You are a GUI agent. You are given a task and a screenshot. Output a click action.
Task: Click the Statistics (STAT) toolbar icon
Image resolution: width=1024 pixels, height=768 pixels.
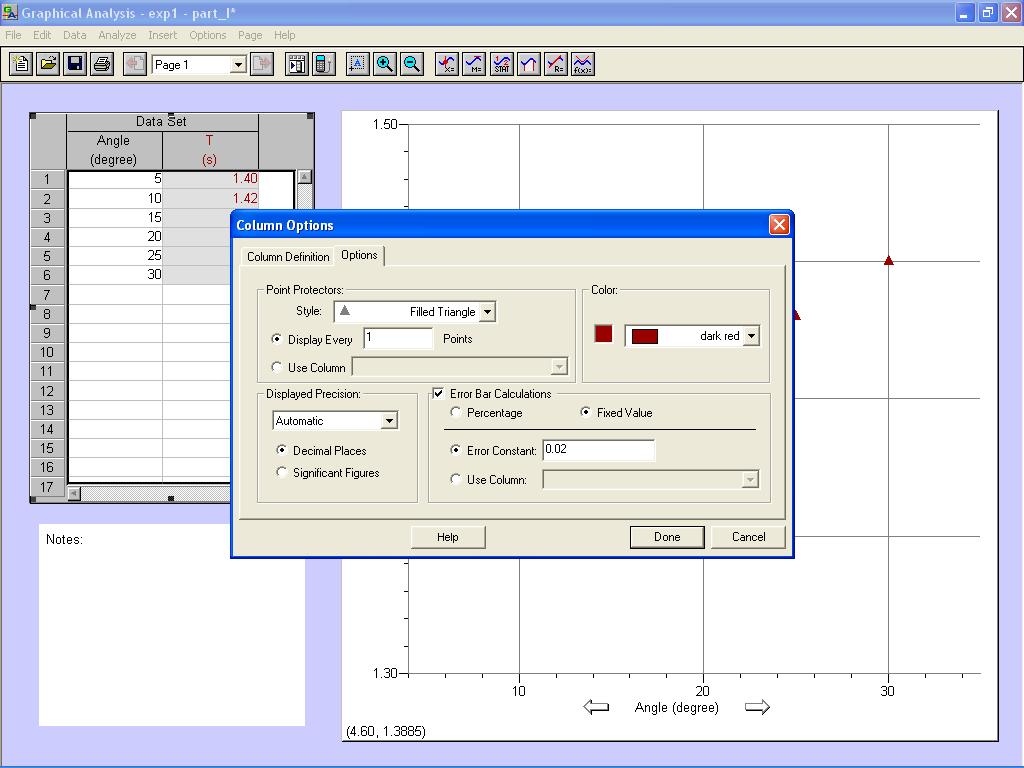coord(502,65)
